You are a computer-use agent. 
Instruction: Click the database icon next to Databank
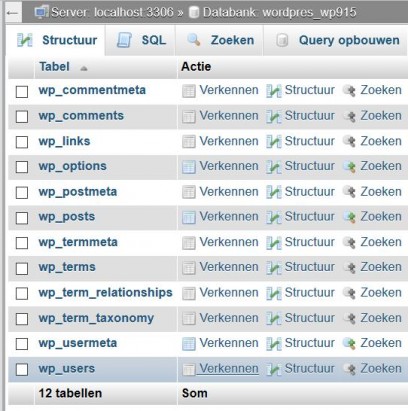pos(193,13)
